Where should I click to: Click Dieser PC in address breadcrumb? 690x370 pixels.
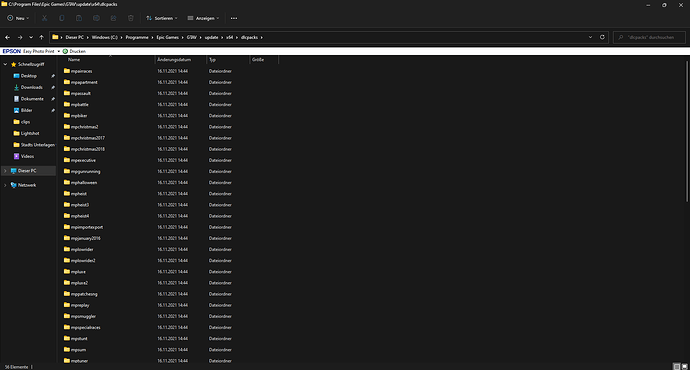(74, 37)
